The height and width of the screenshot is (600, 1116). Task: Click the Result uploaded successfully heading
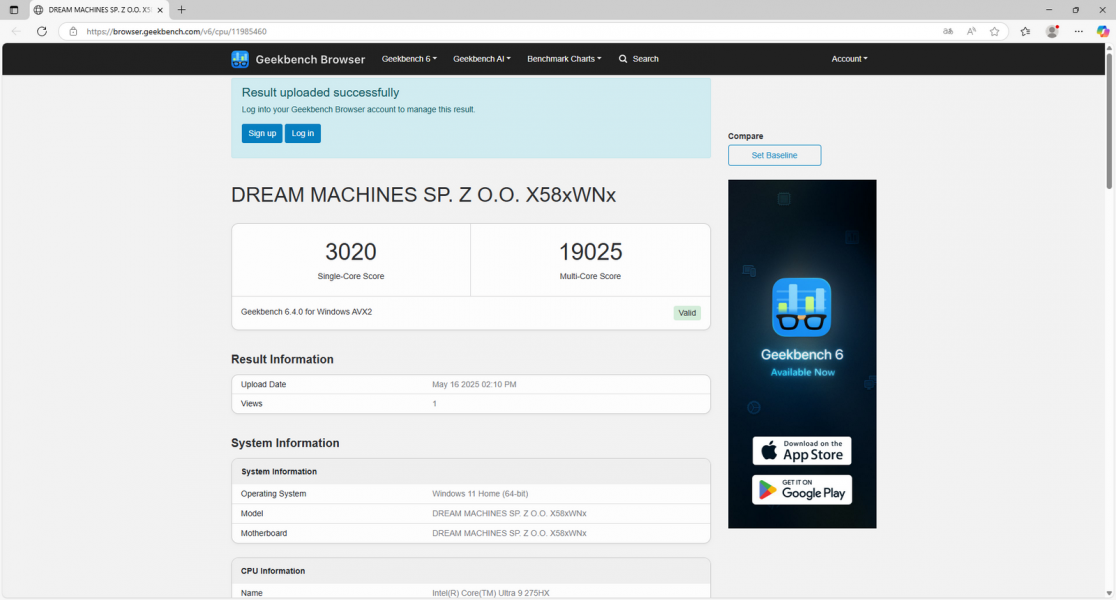tap(320, 93)
